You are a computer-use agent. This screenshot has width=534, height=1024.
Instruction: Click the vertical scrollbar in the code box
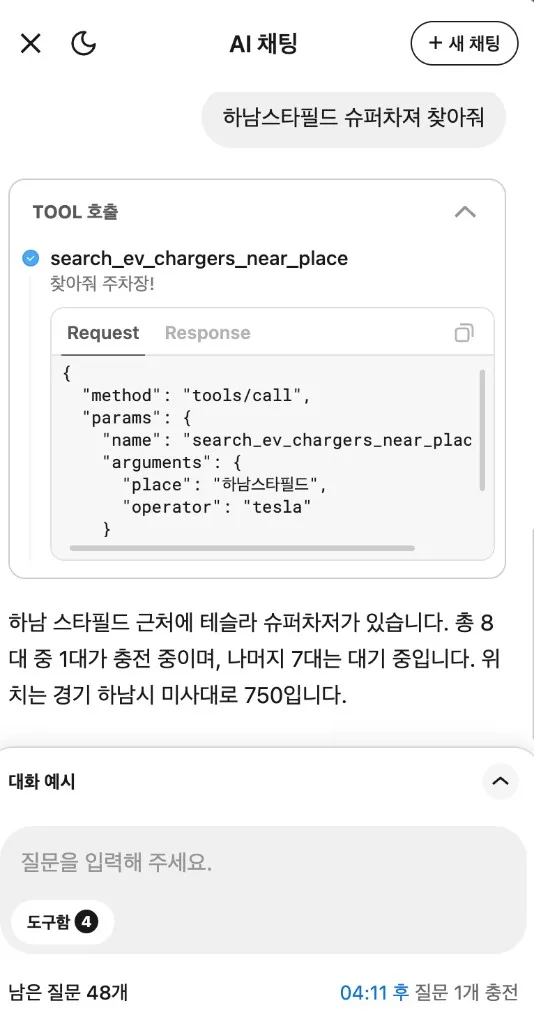482,430
